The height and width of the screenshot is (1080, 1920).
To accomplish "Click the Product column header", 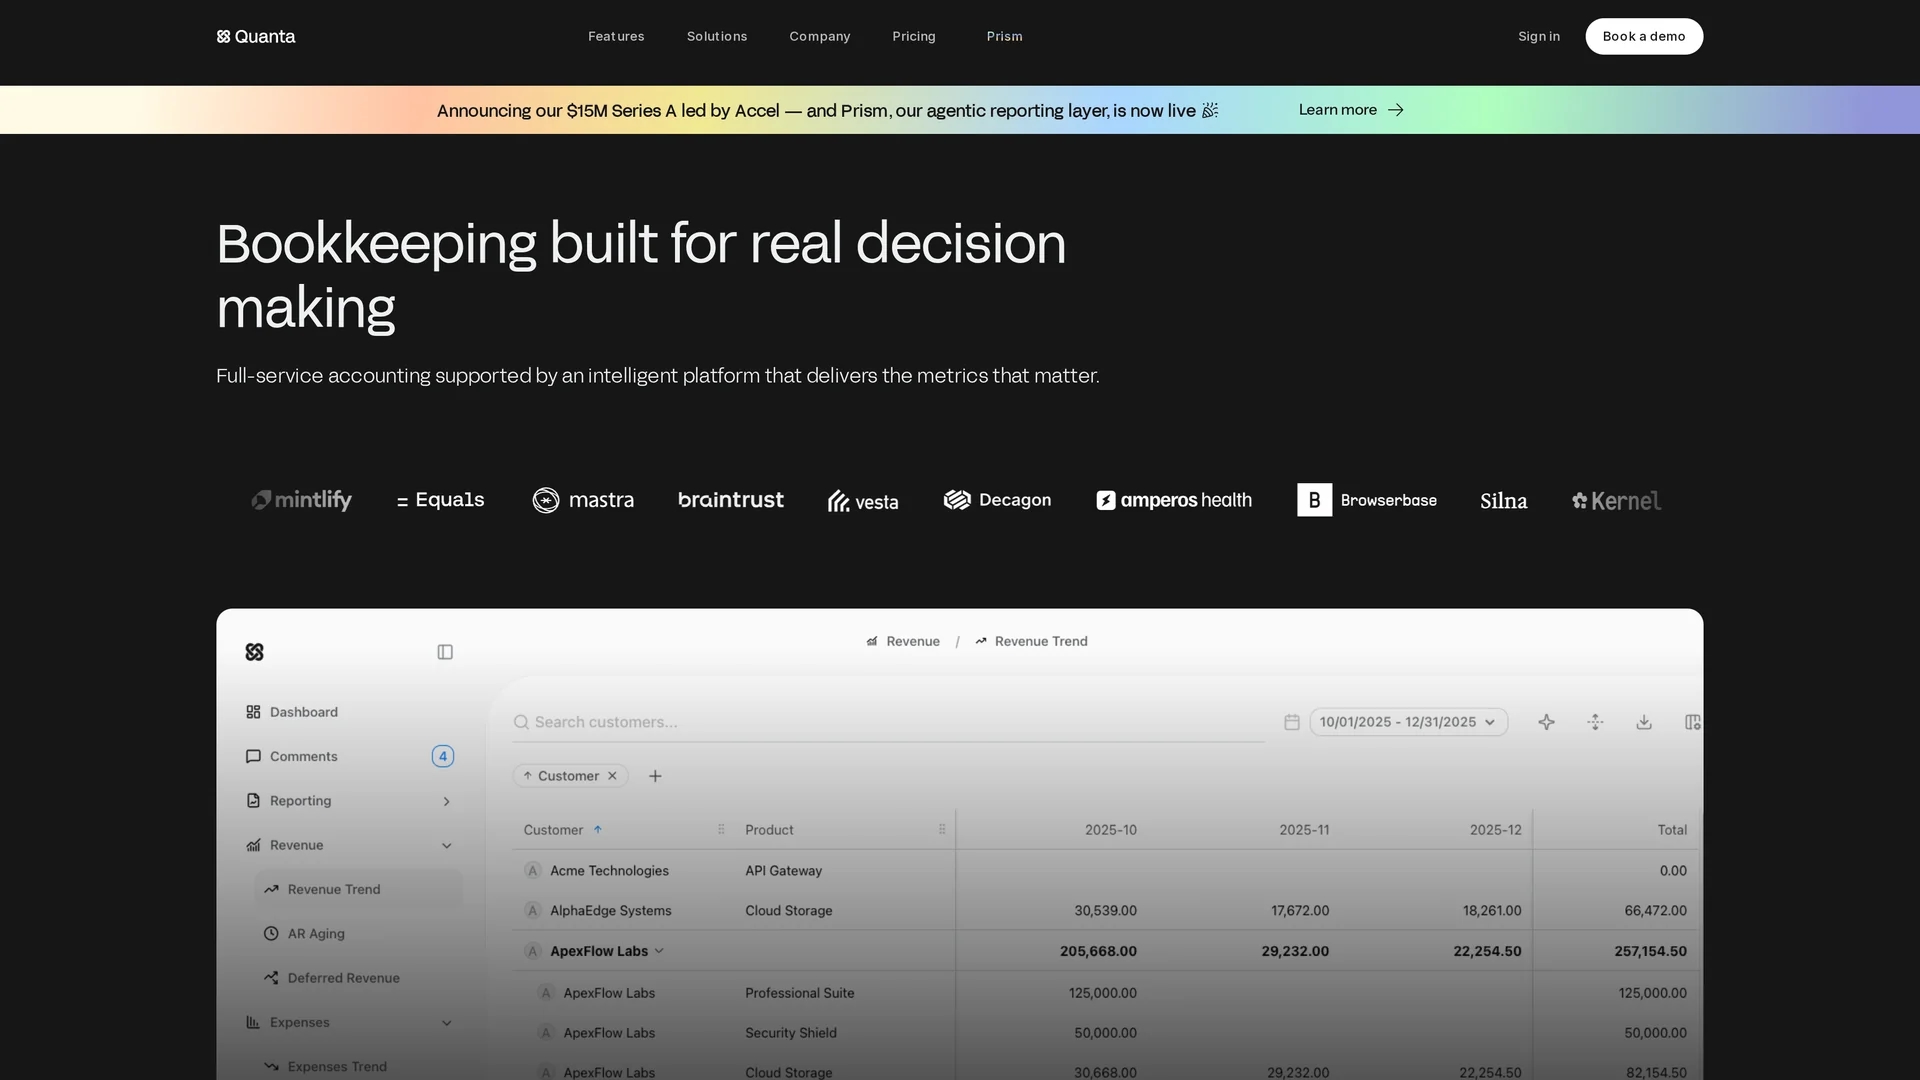I will click(x=769, y=830).
